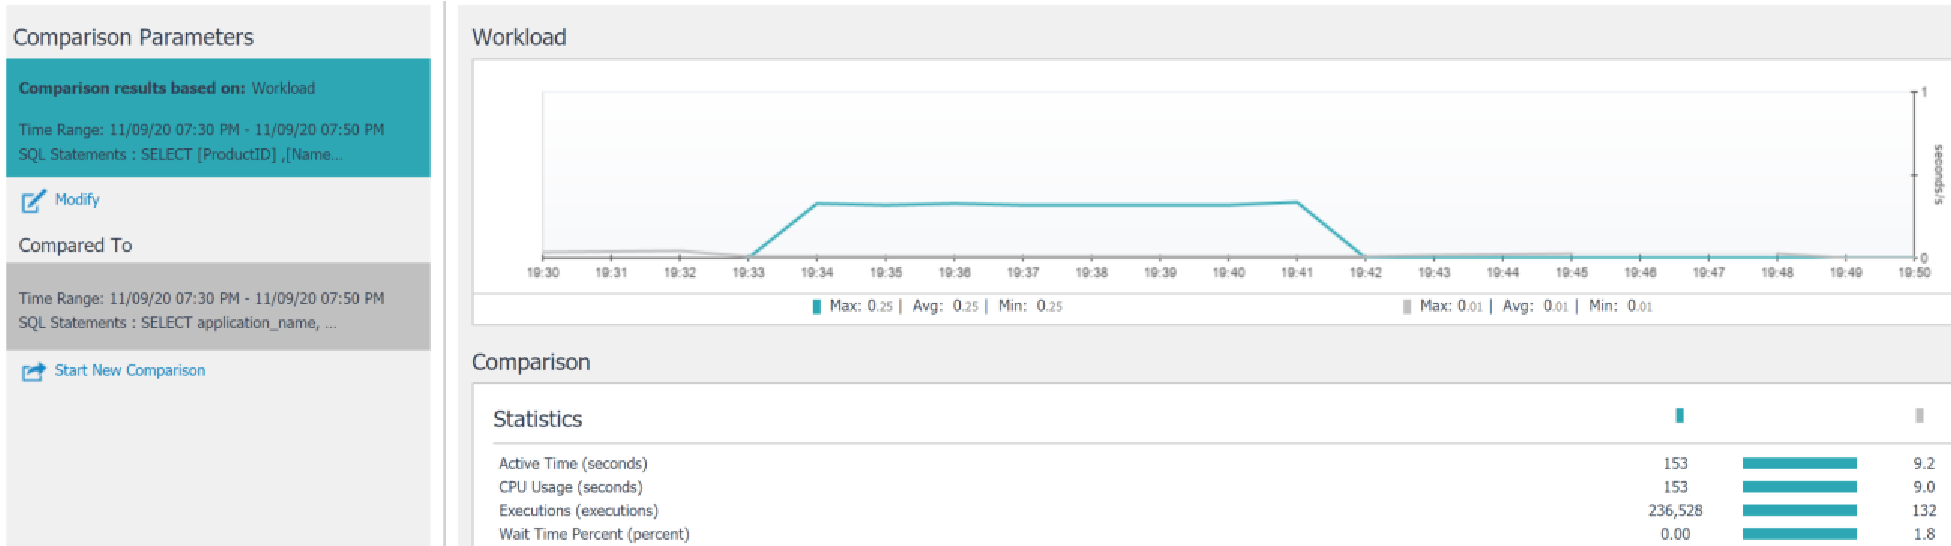
Task: Click the Active Time (seconds) row label
Action: 573,463
